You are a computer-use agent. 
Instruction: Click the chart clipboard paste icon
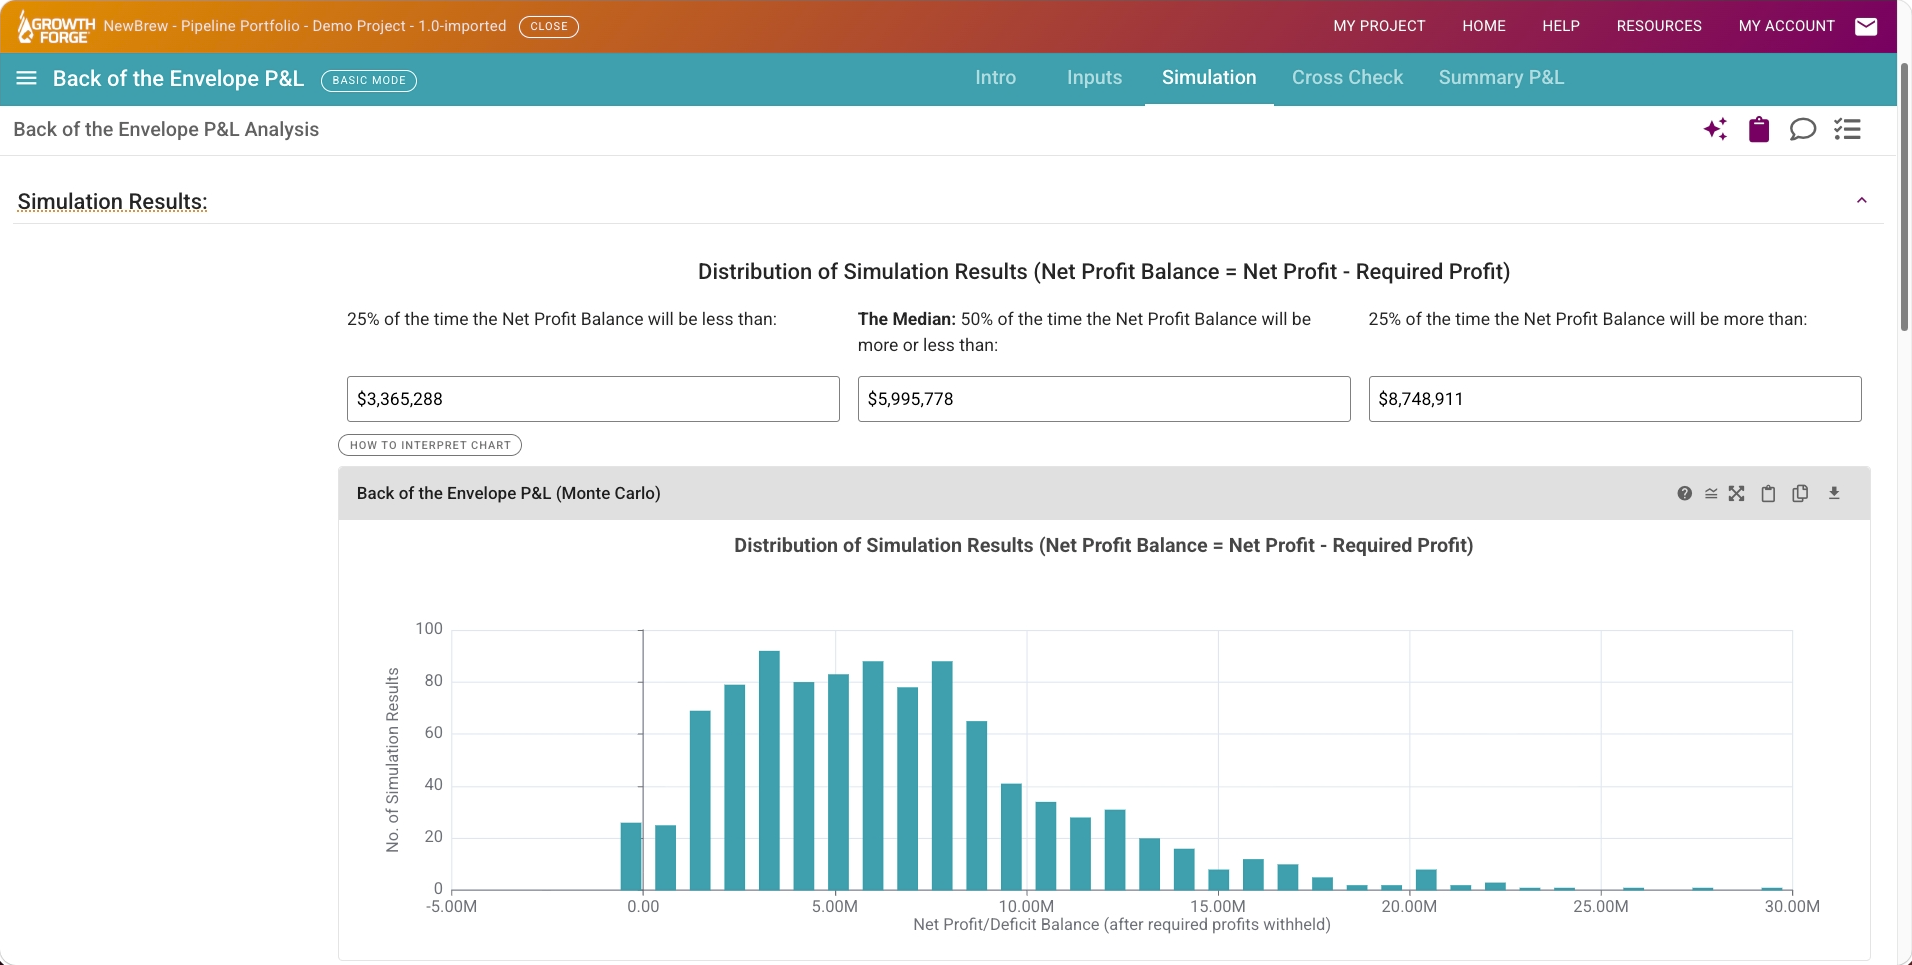(1768, 493)
